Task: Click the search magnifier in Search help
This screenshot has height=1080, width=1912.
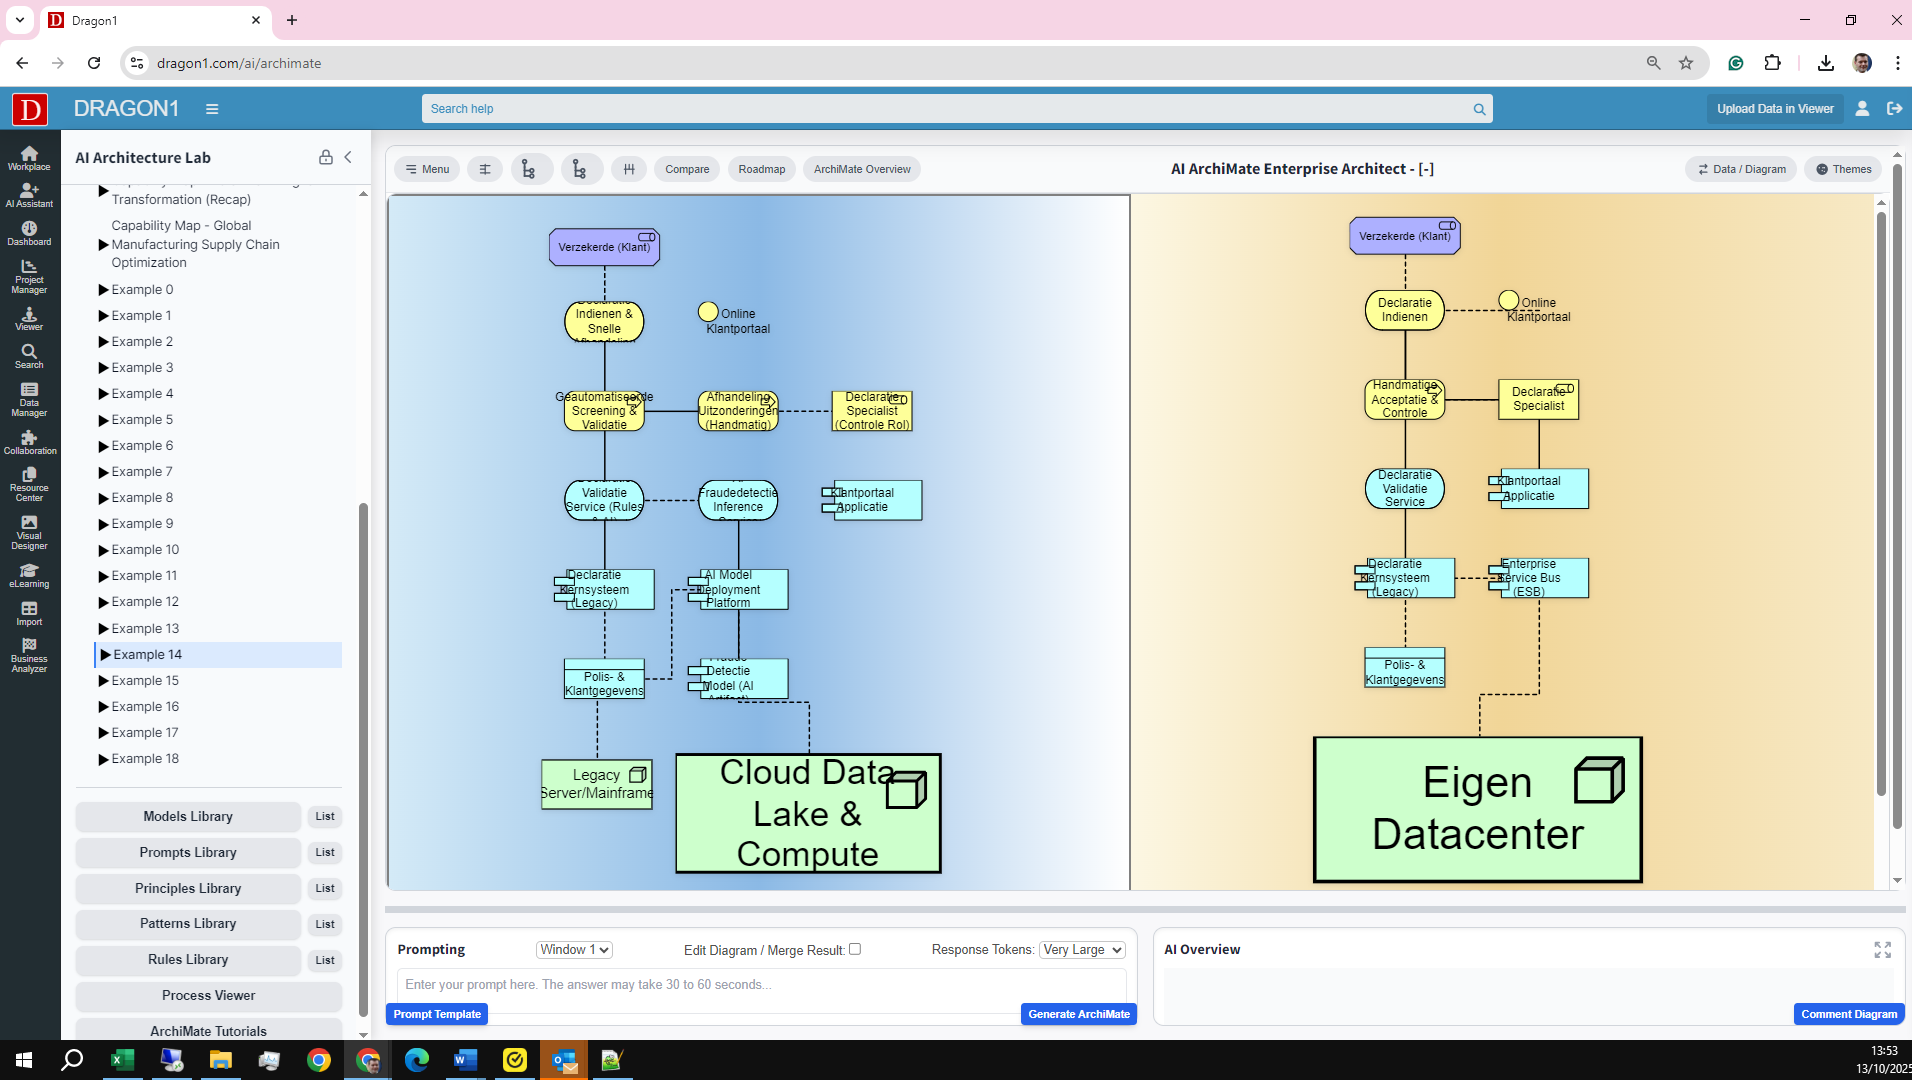Action: (x=1479, y=109)
